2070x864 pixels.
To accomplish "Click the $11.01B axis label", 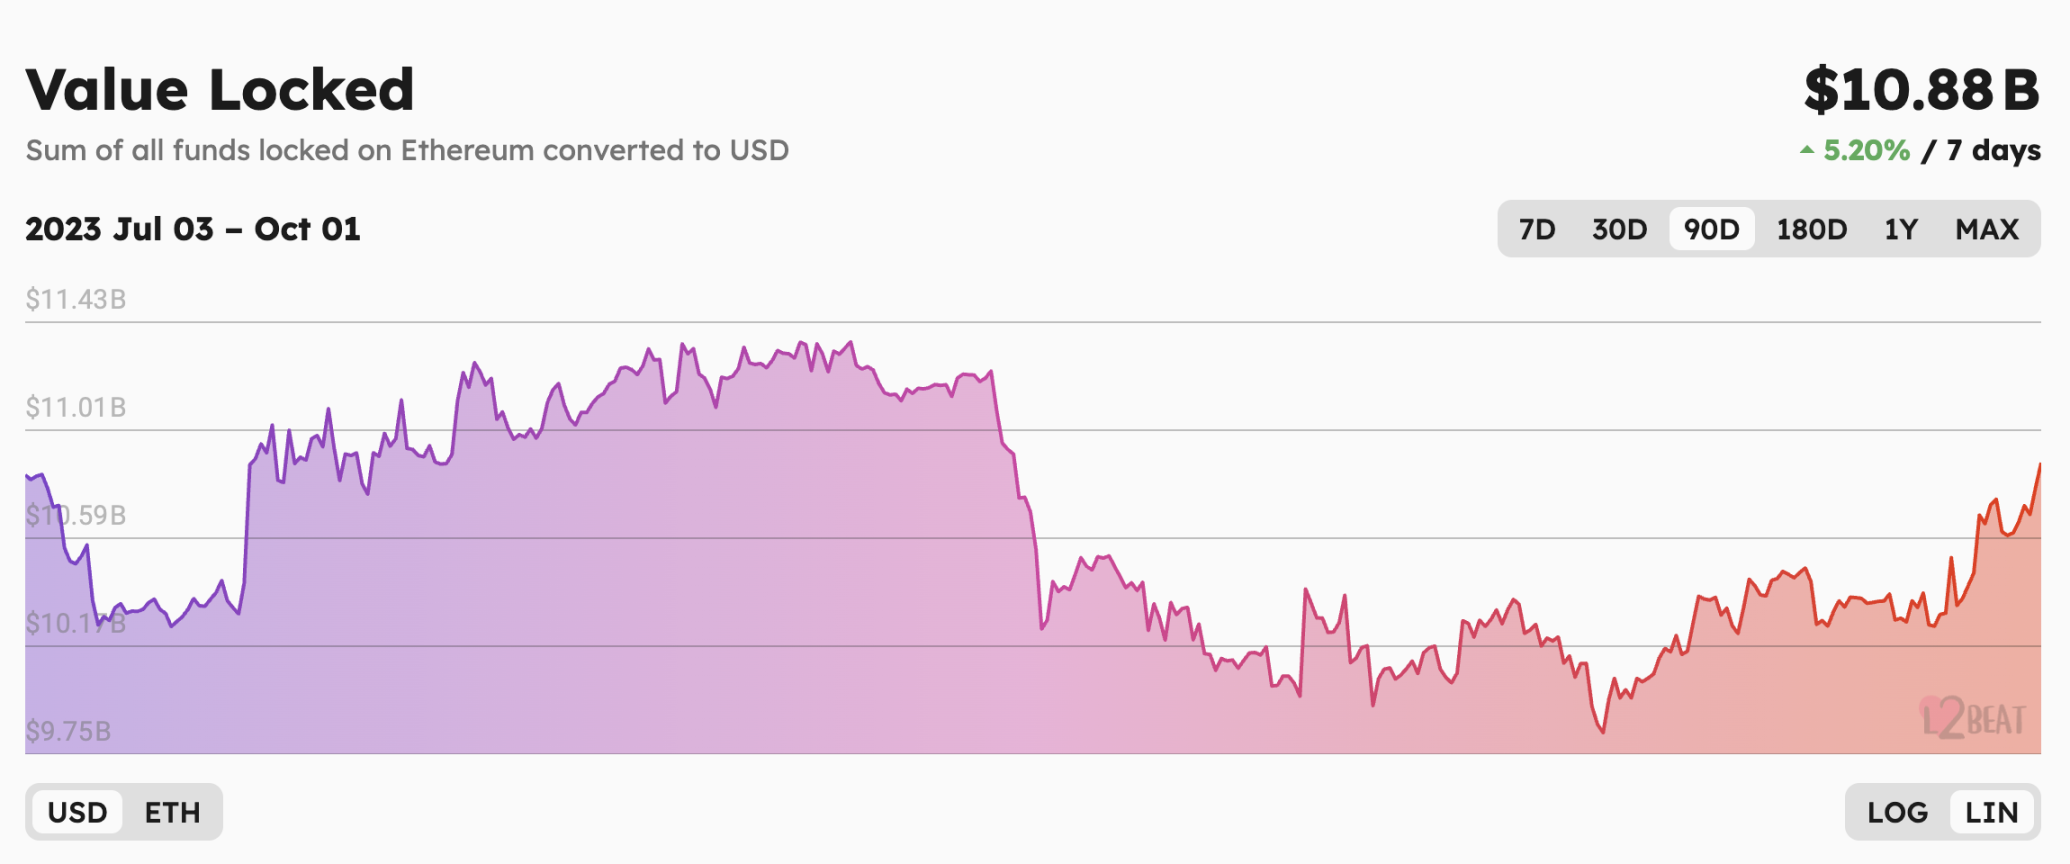I will pyautogui.click(x=76, y=407).
